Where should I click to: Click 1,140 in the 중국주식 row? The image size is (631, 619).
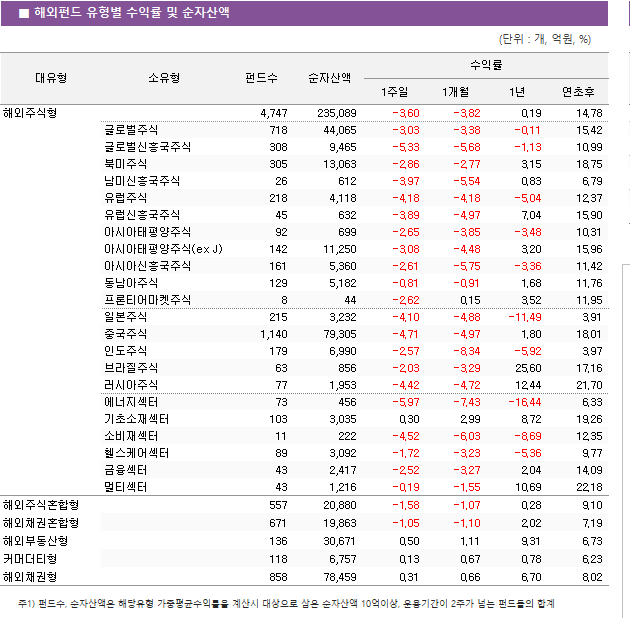coord(274,334)
